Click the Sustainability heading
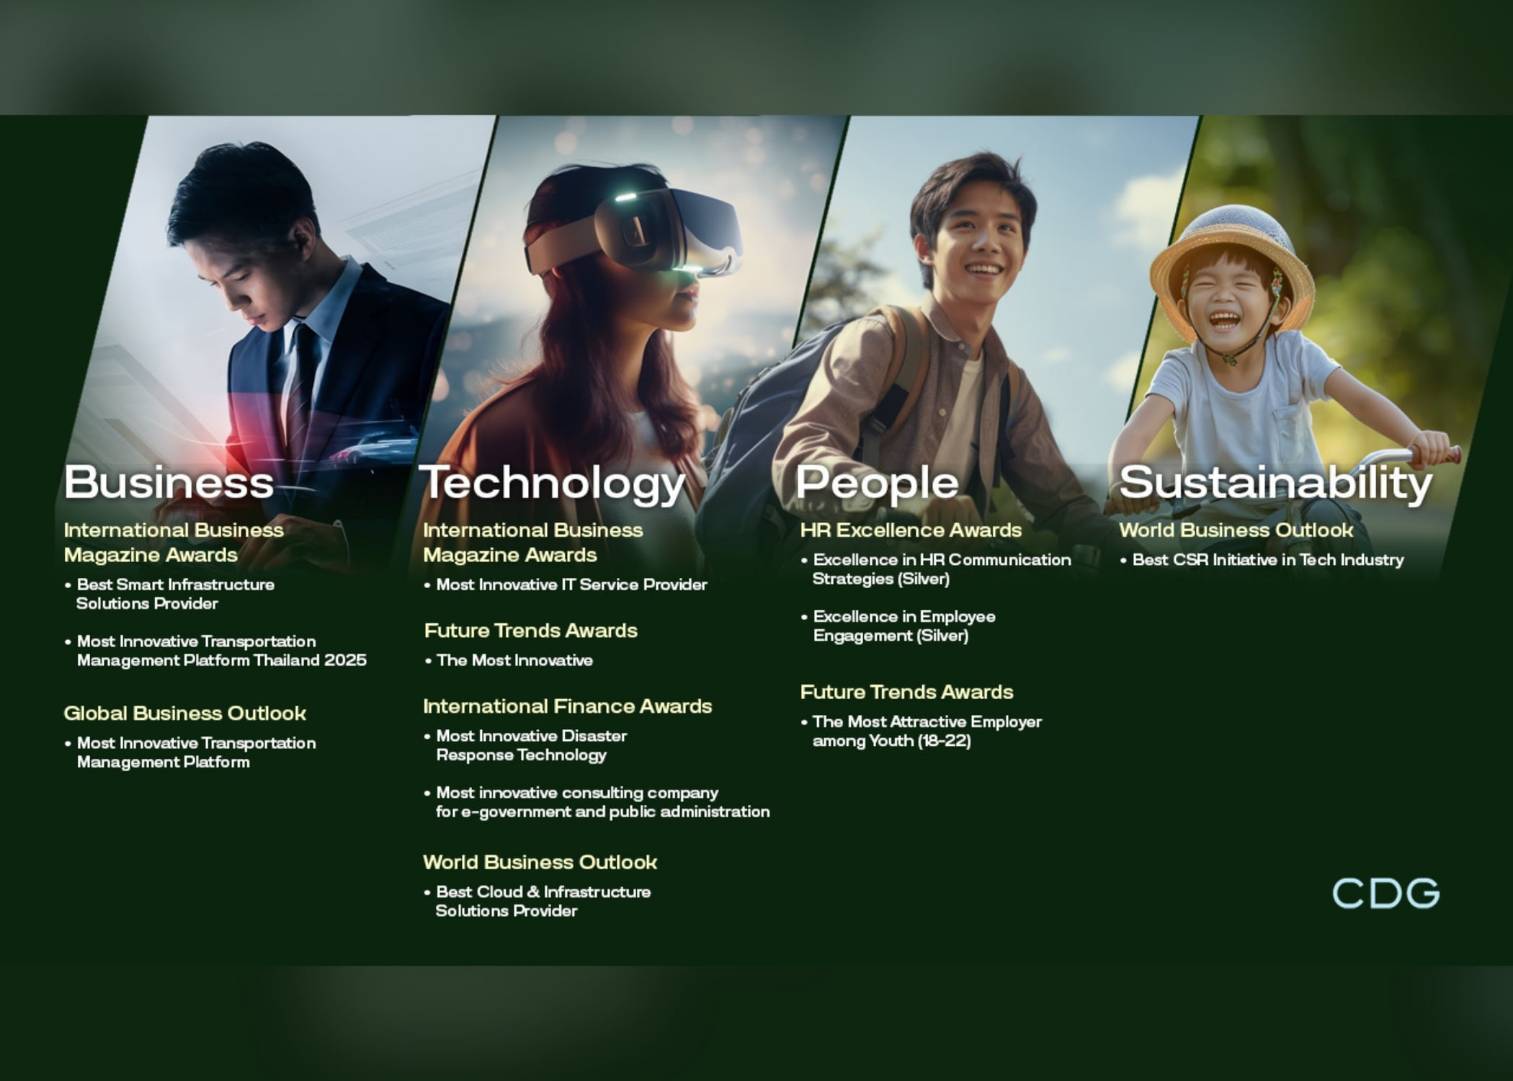 1275,482
